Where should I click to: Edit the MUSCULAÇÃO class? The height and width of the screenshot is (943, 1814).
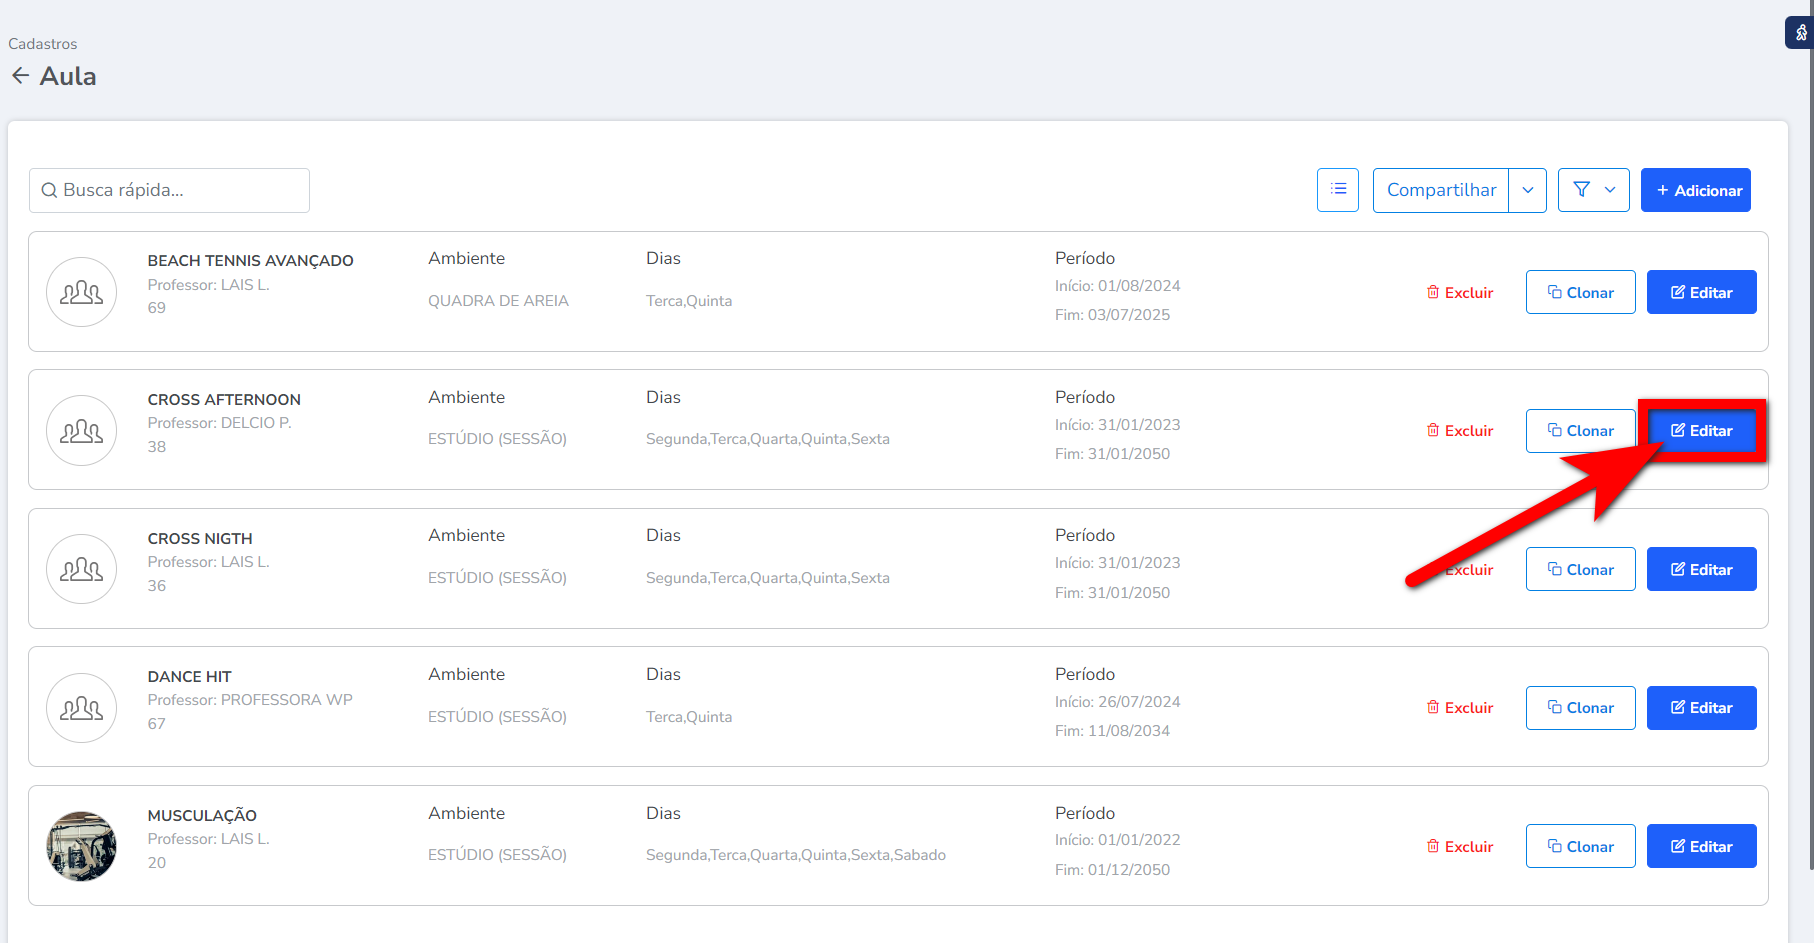coord(1701,846)
